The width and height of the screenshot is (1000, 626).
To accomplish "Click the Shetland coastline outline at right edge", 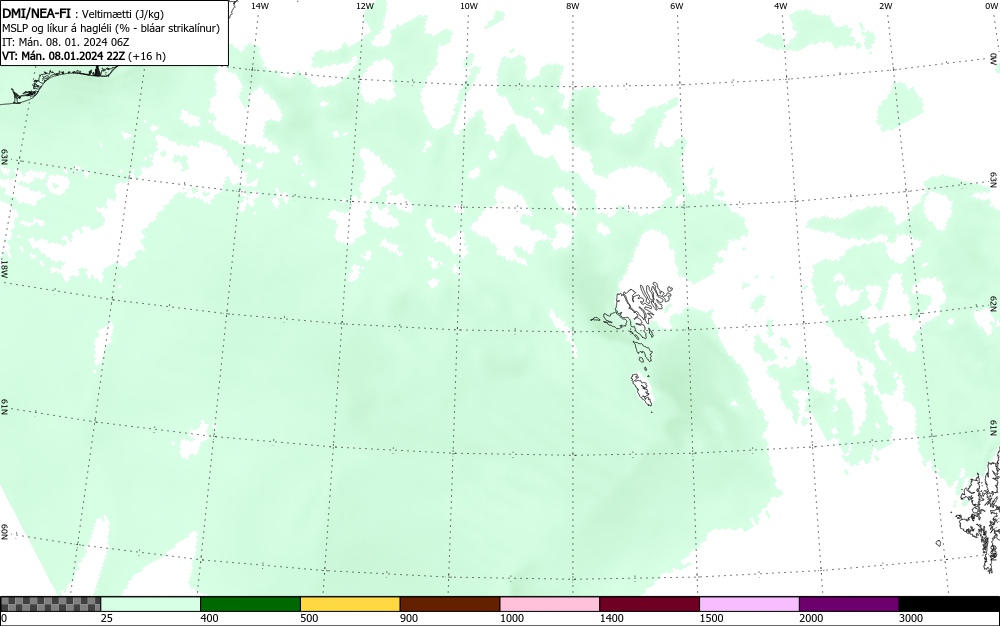I will click(x=981, y=510).
